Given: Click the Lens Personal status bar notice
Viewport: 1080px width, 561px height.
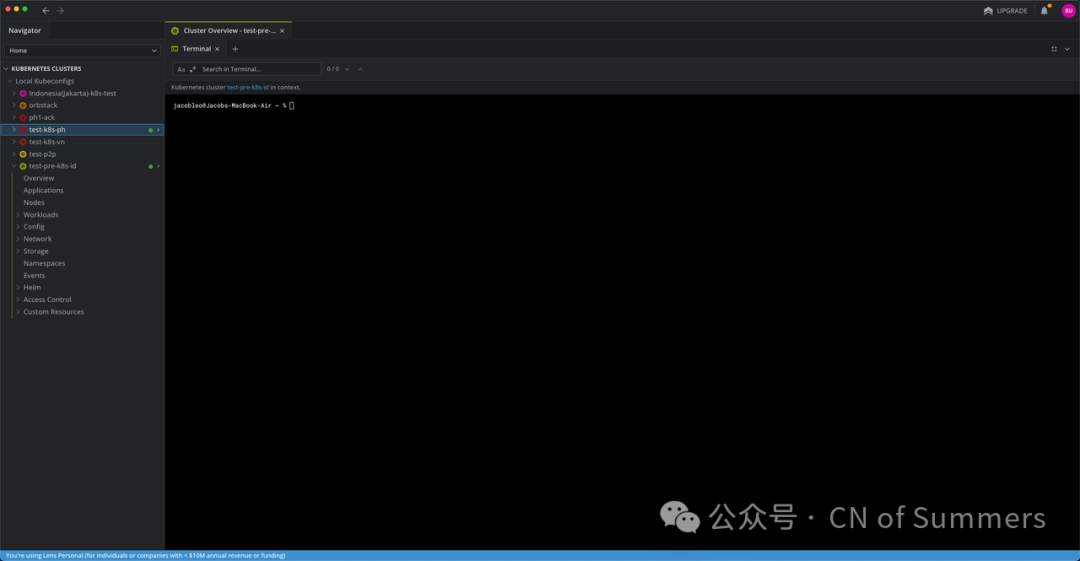Looking at the screenshot, I should click(x=145, y=555).
